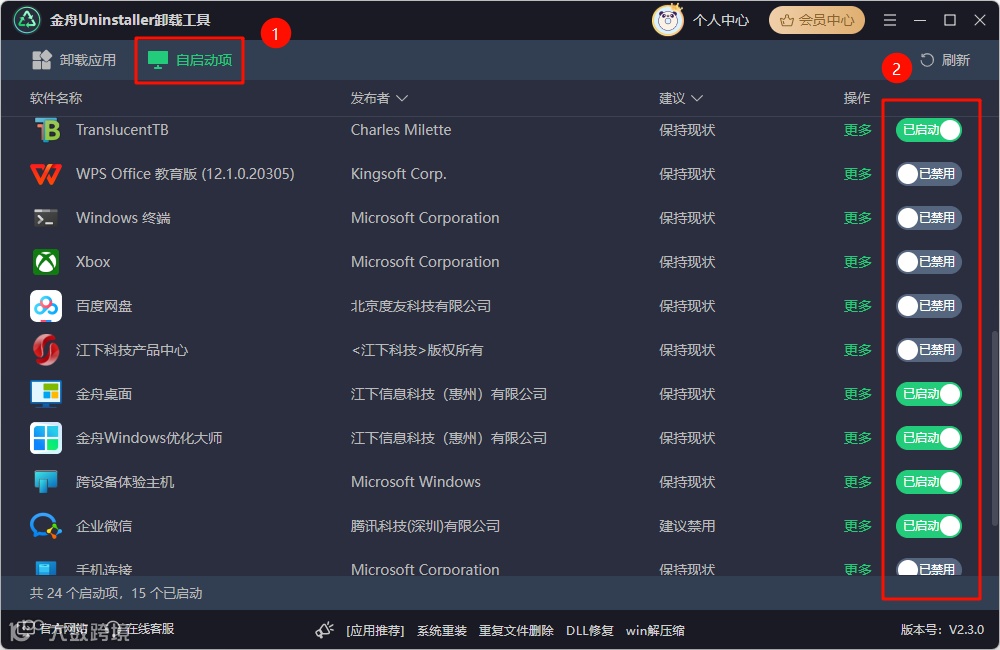Click the panda user avatar icon

667,20
